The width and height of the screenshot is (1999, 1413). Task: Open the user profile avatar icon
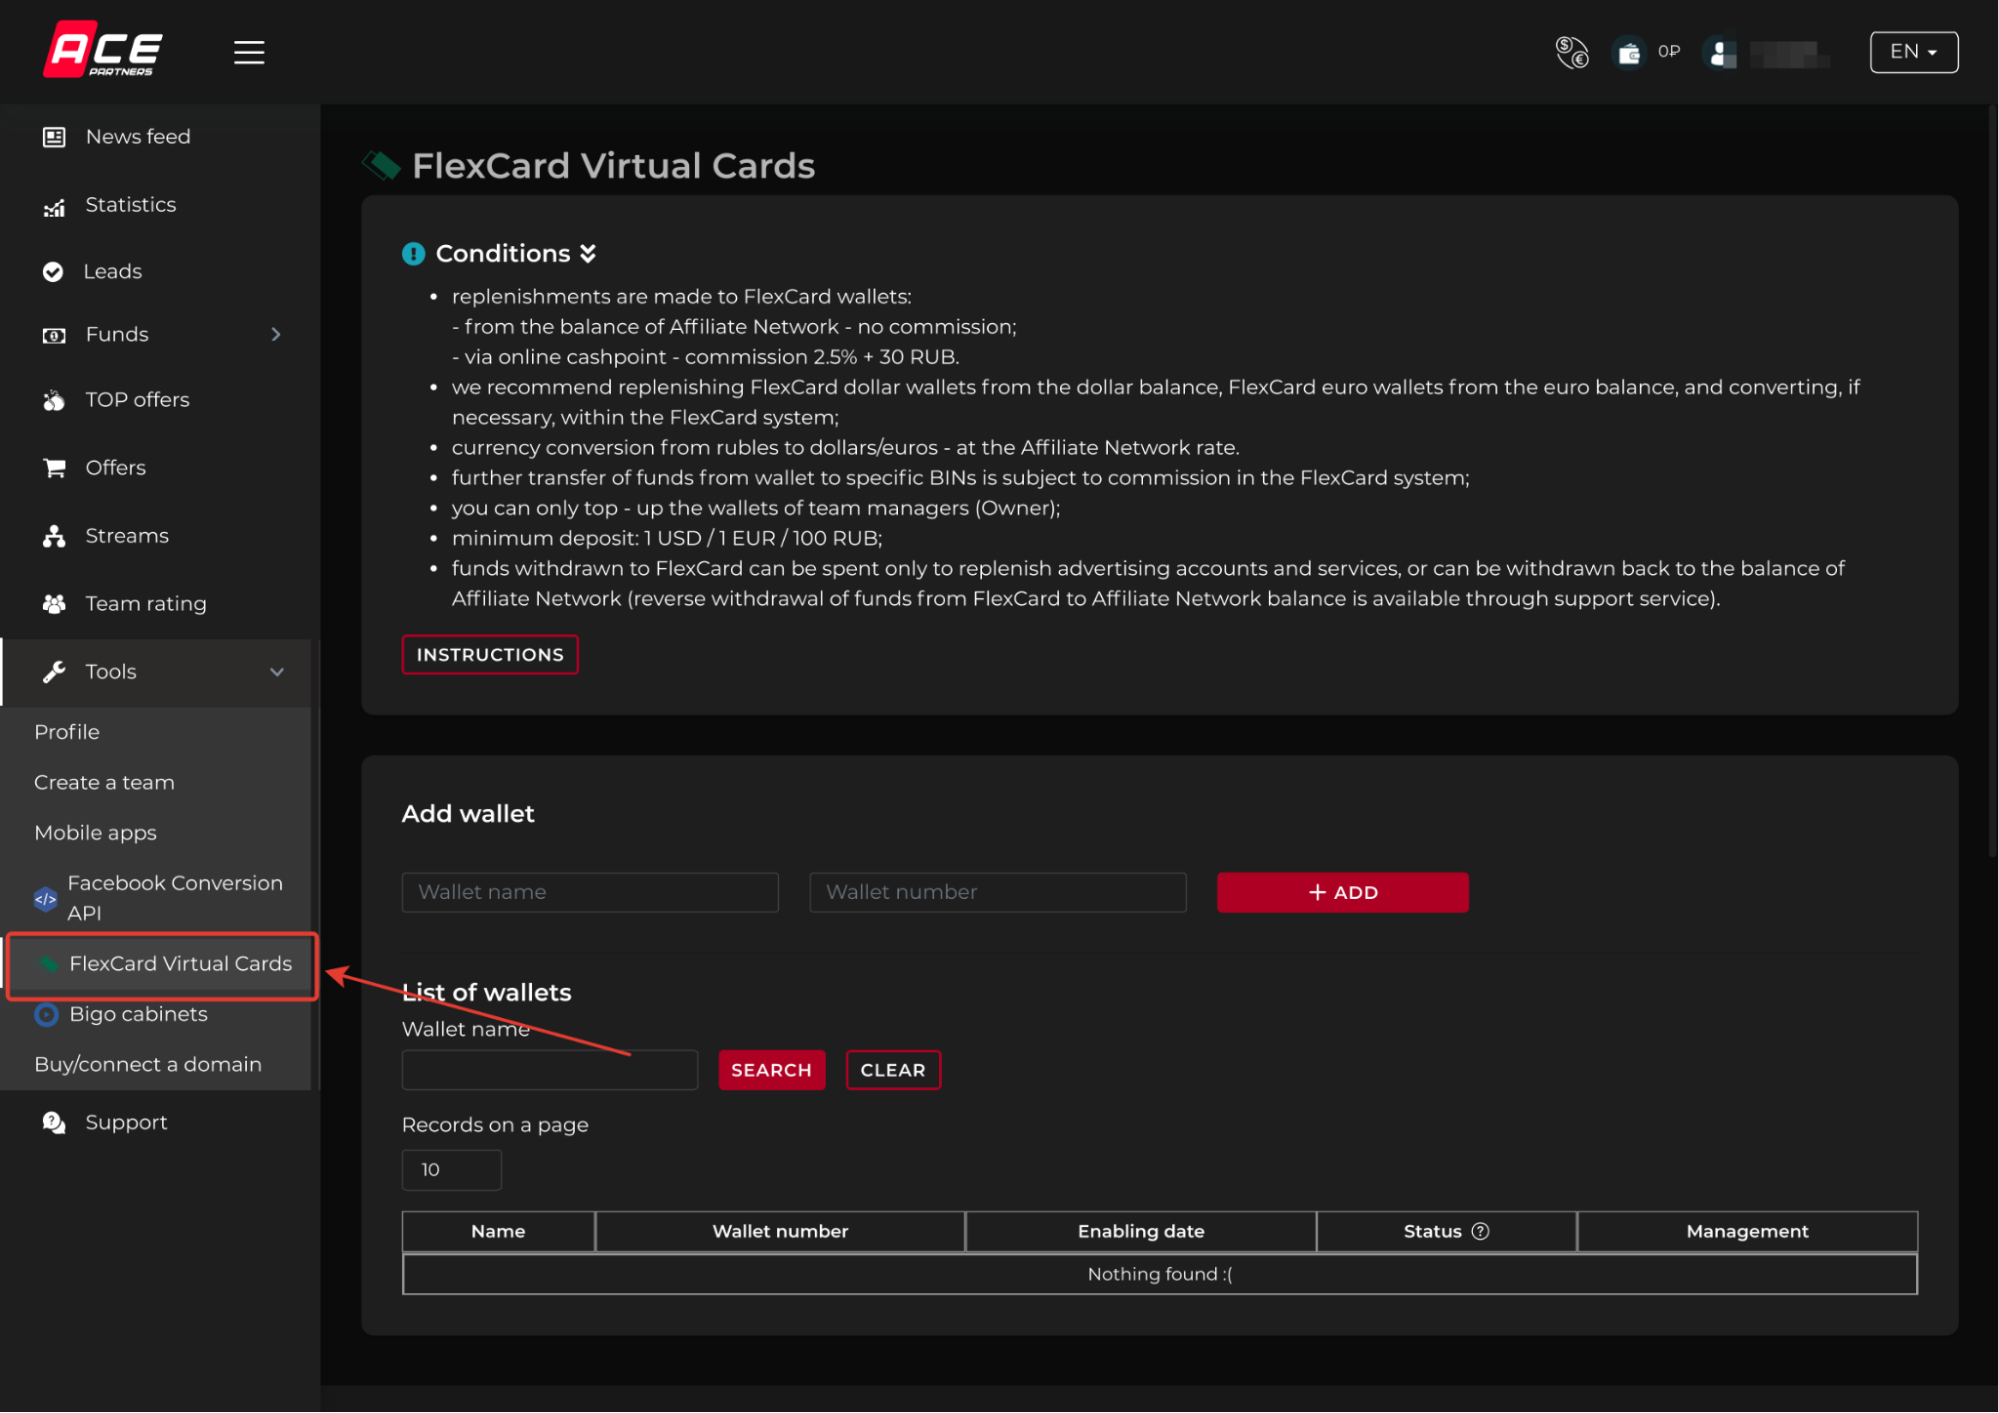(1721, 52)
